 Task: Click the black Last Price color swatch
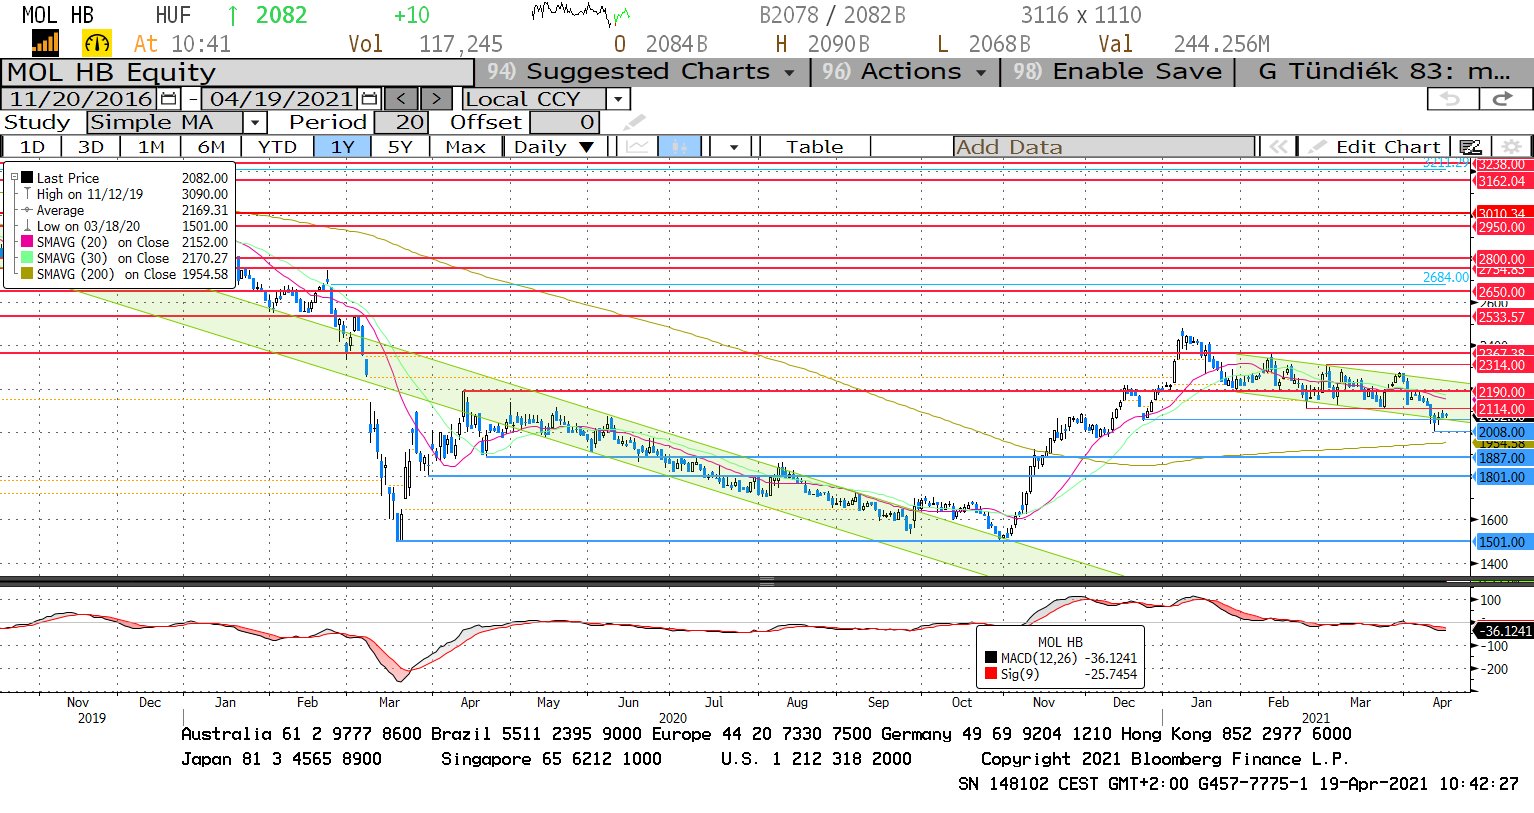[27, 178]
